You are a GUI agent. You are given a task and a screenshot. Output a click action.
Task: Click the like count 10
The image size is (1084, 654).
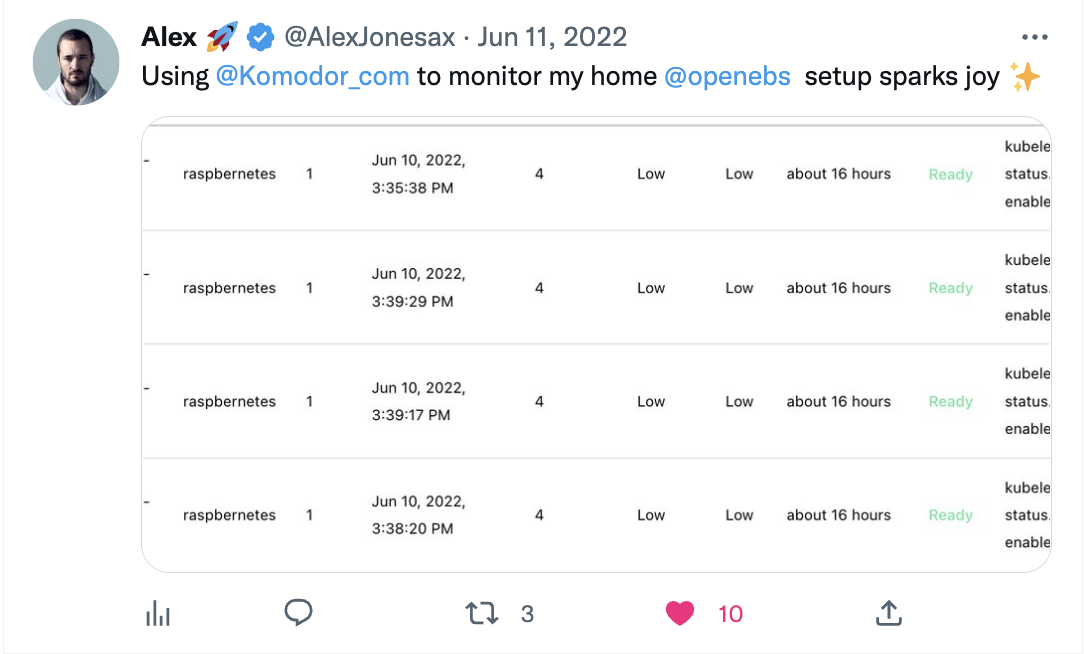(730, 614)
